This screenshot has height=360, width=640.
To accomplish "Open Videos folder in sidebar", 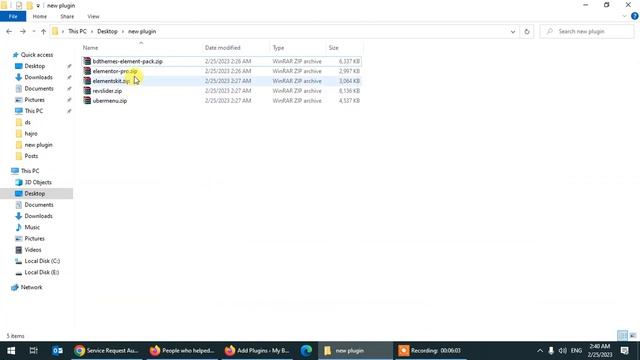I will pyautogui.click(x=33, y=250).
